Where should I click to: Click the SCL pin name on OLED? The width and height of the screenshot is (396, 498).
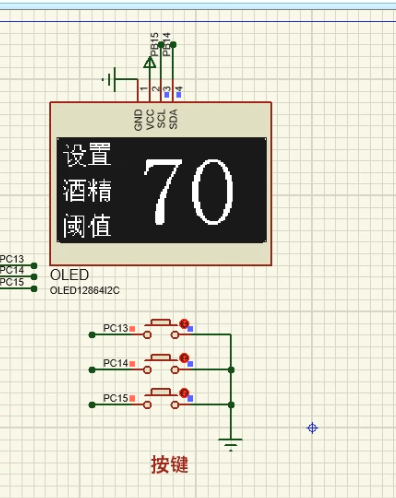point(161,119)
